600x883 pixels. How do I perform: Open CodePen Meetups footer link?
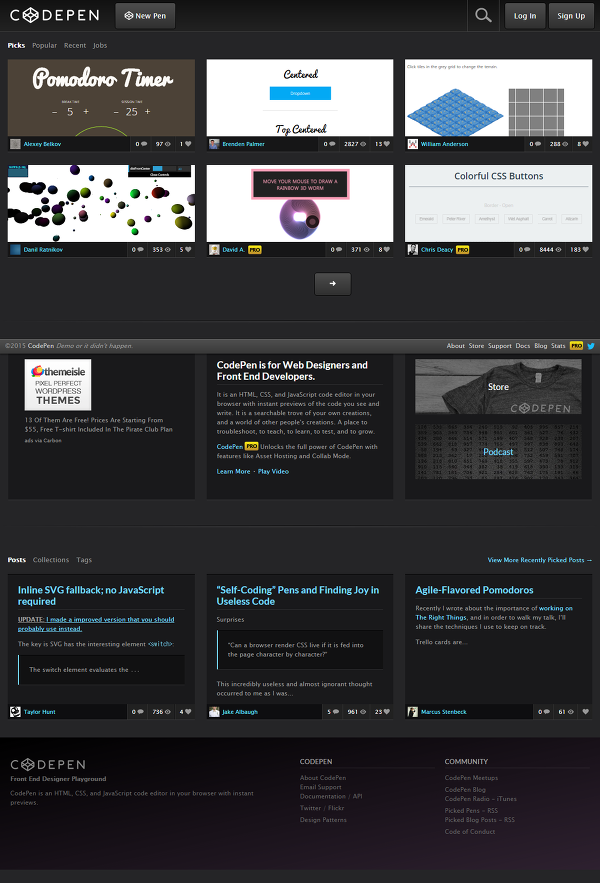[471, 778]
